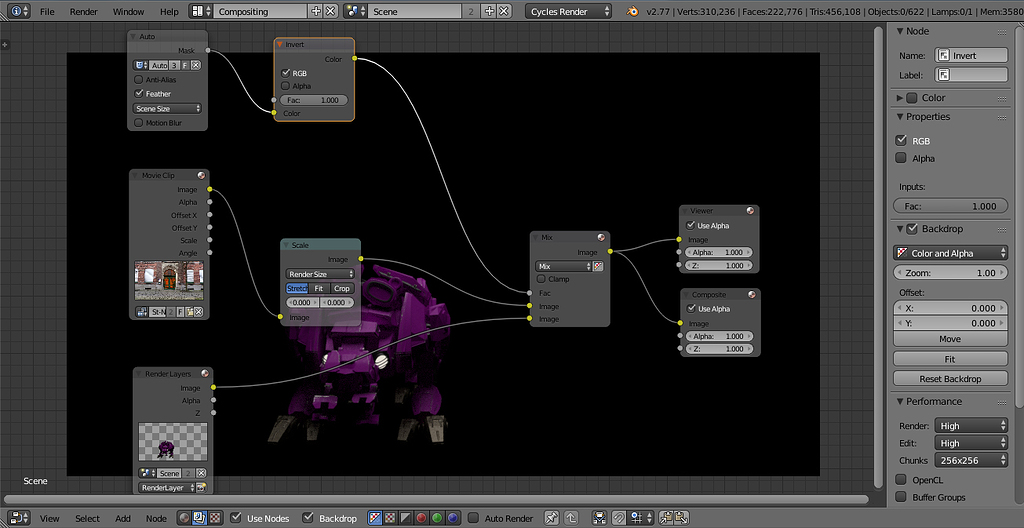Screen dimensions: 1024x528
Task: Select Color and Alpha backdrop channel icon
Action: (374, 518)
